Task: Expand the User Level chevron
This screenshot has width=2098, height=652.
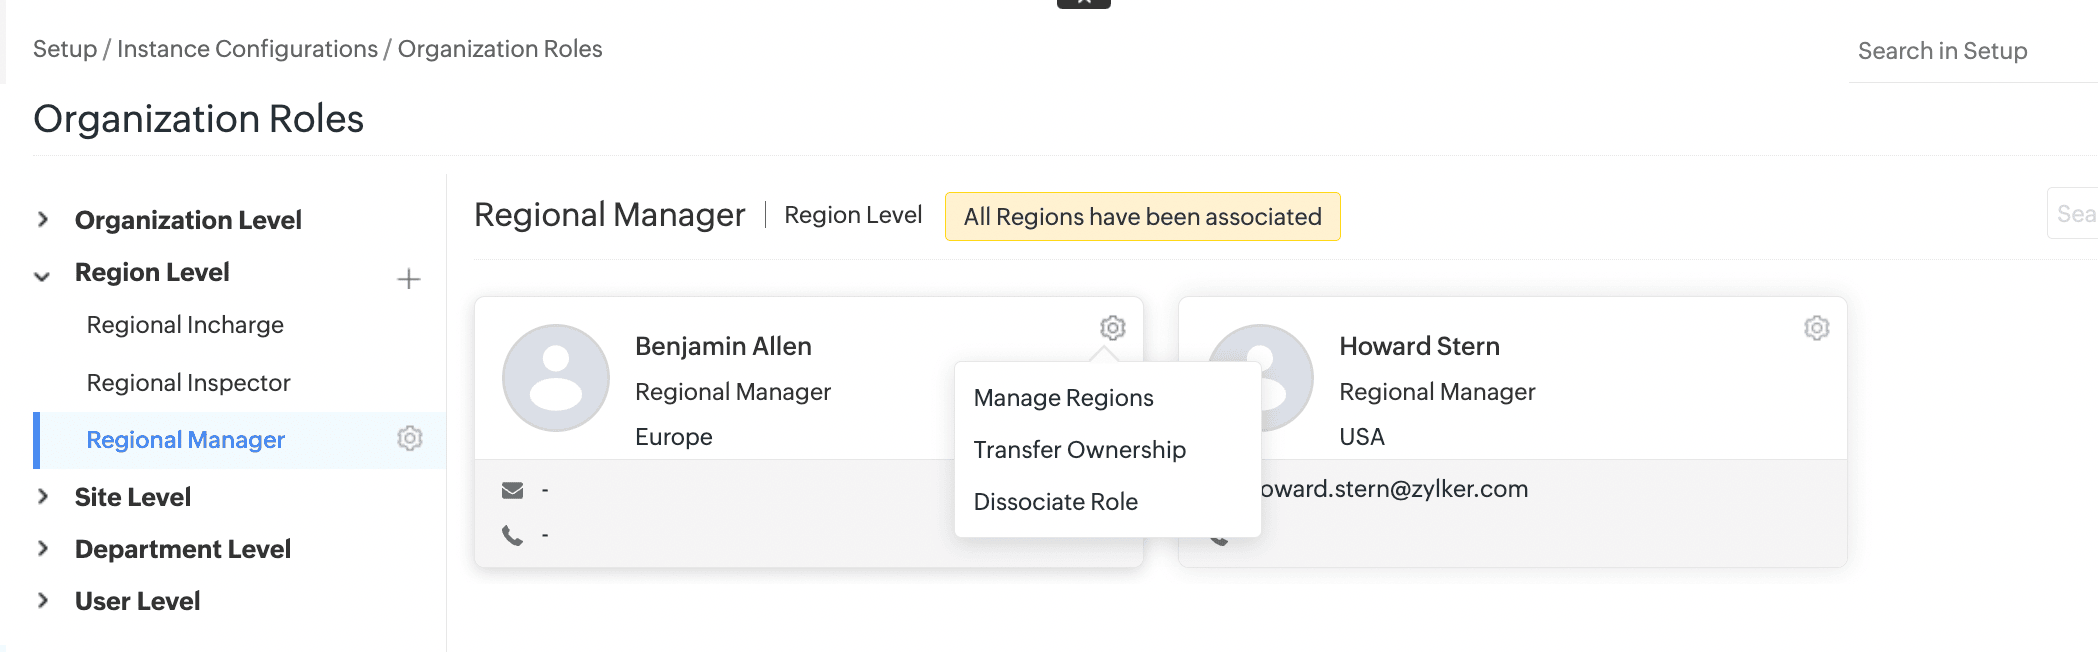Action: point(43,600)
